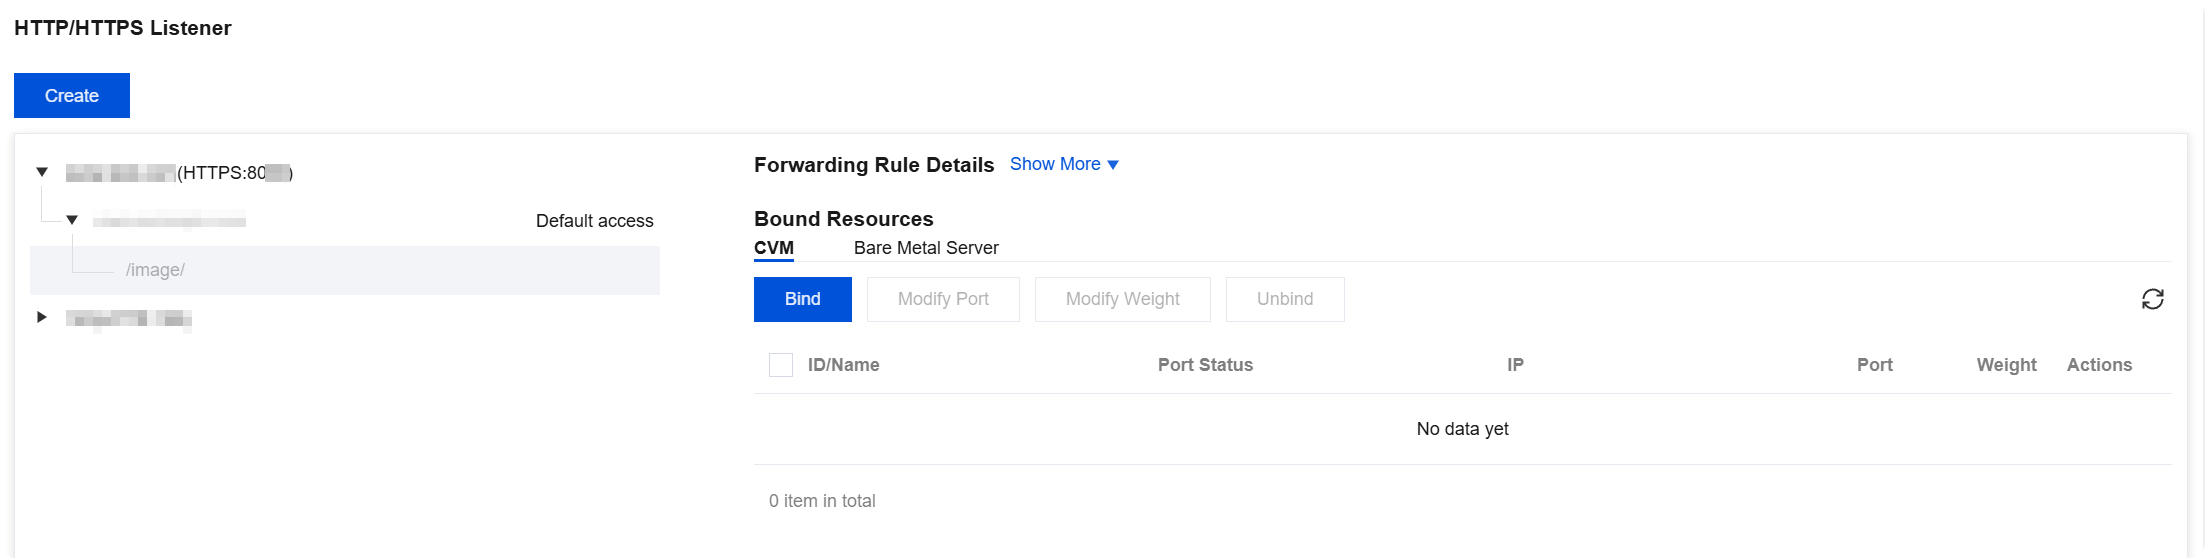
Task: Open the Show More link
Action: coord(1055,164)
